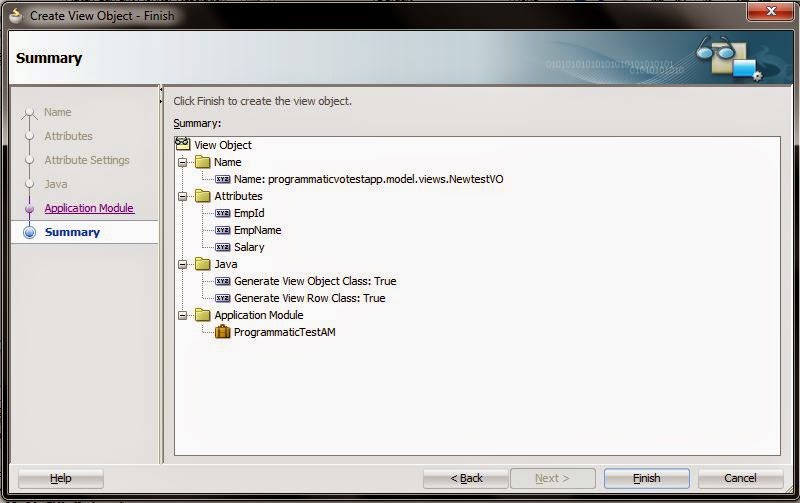Select the Salary attribute row

249,247
